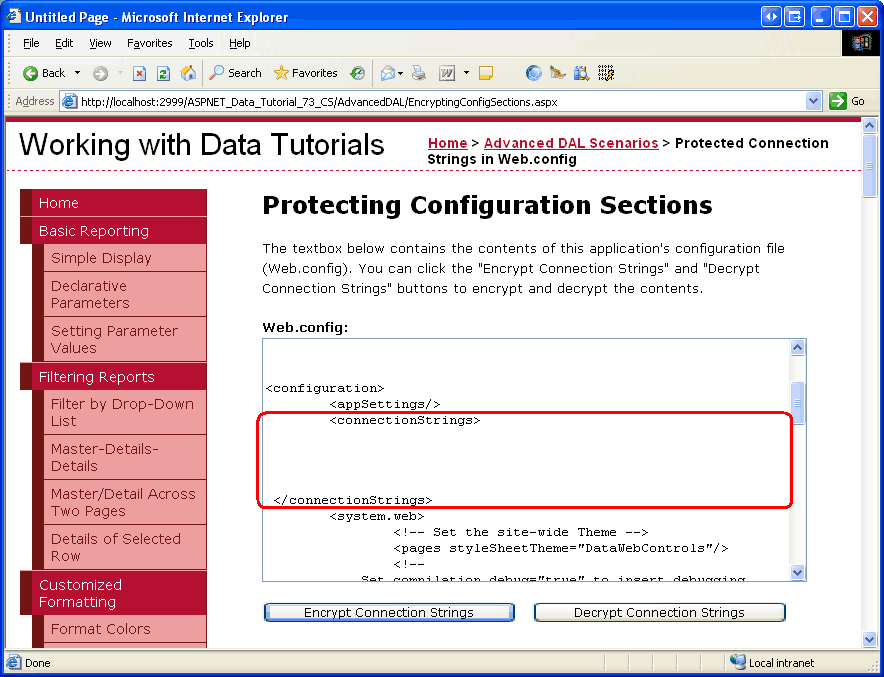
Task: Open the Tools menu
Action: [201, 43]
